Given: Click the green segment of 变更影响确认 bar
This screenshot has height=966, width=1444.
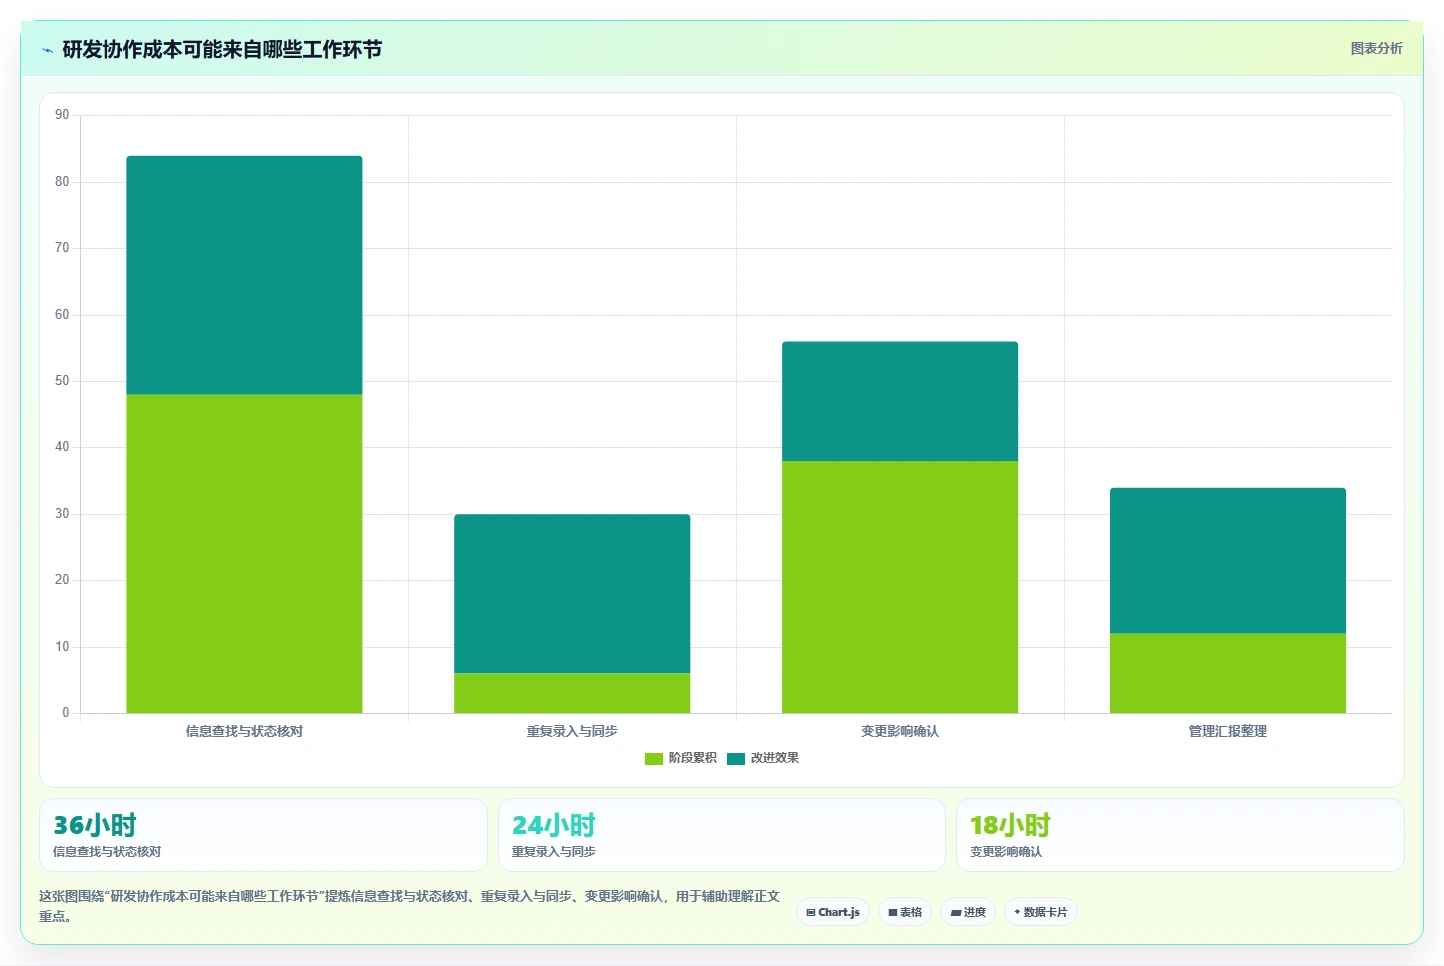Looking at the screenshot, I should [x=900, y=587].
